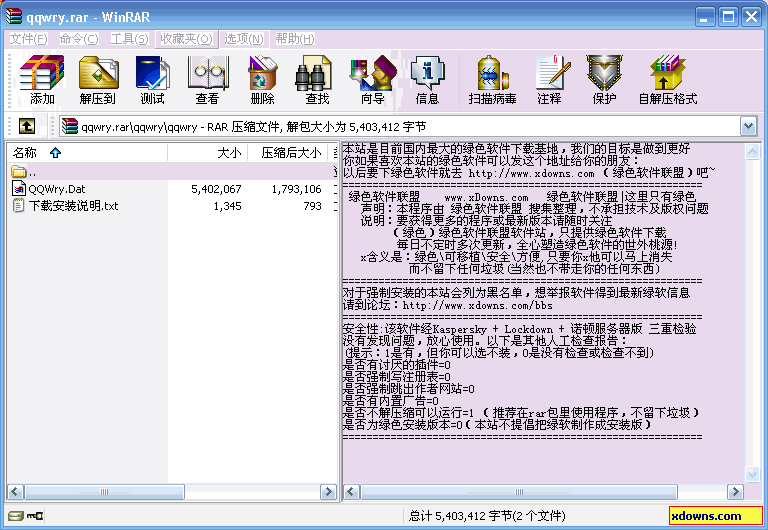
Task: Click the 是否有讨厌的插件=0 comment line
Action: [397, 365]
